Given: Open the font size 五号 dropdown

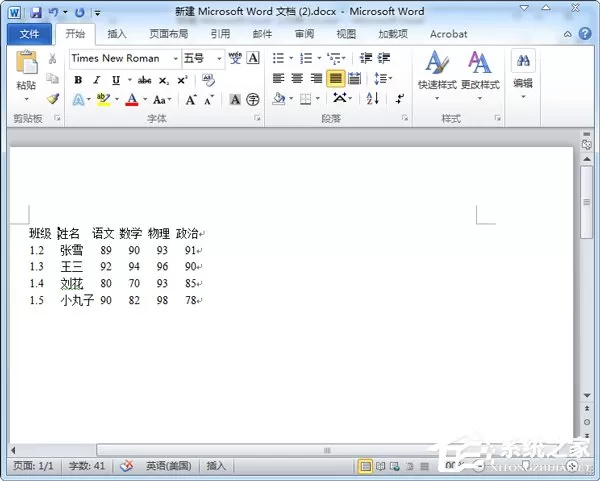Looking at the screenshot, I should click(219, 59).
